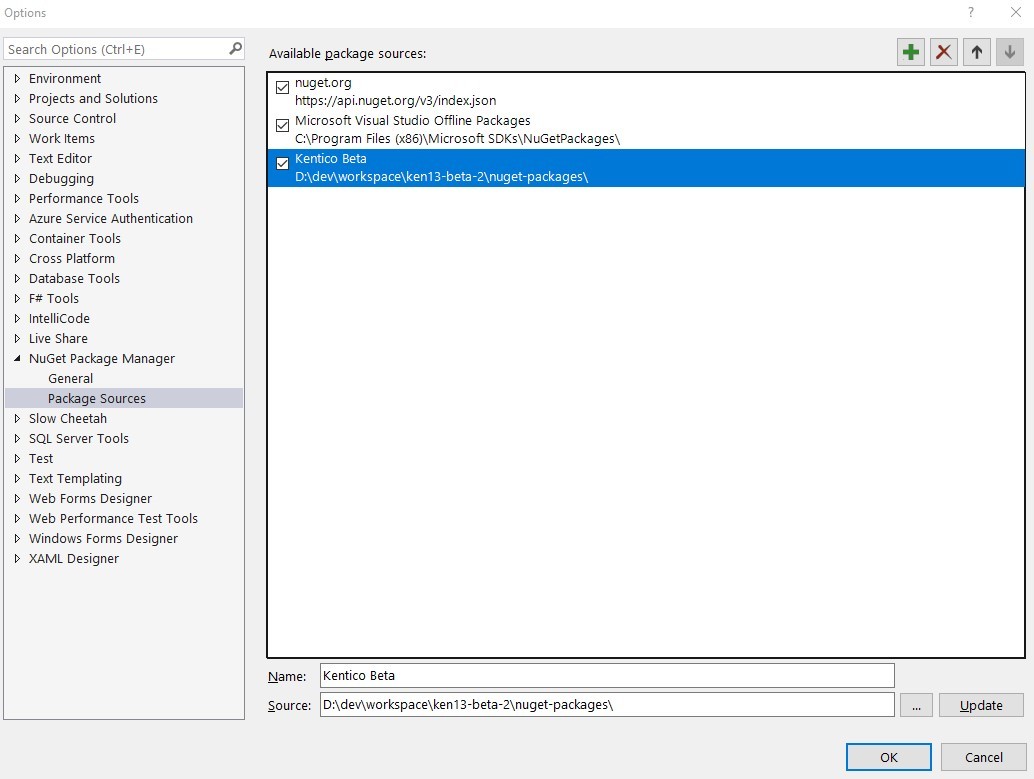This screenshot has height=779, width=1034.
Task: Expand the Environment node
Action: pyautogui.click(x=17, y=78)
